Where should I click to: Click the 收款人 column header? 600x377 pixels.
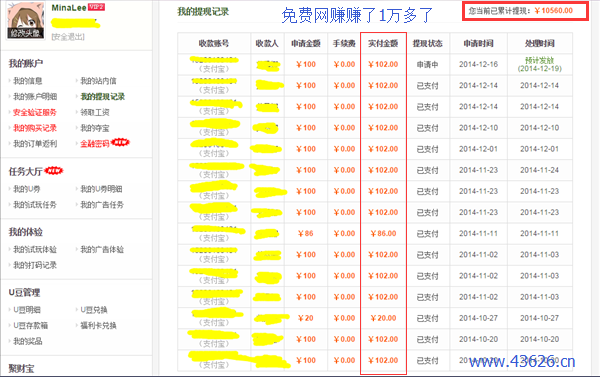tap(267, 43)
